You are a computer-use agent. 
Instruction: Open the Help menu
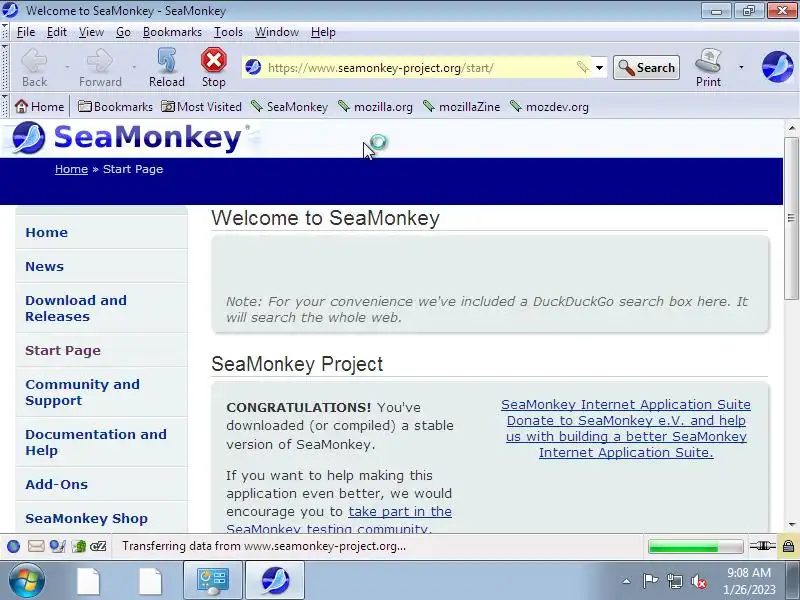pyautogui.click(x=323, y=32)
